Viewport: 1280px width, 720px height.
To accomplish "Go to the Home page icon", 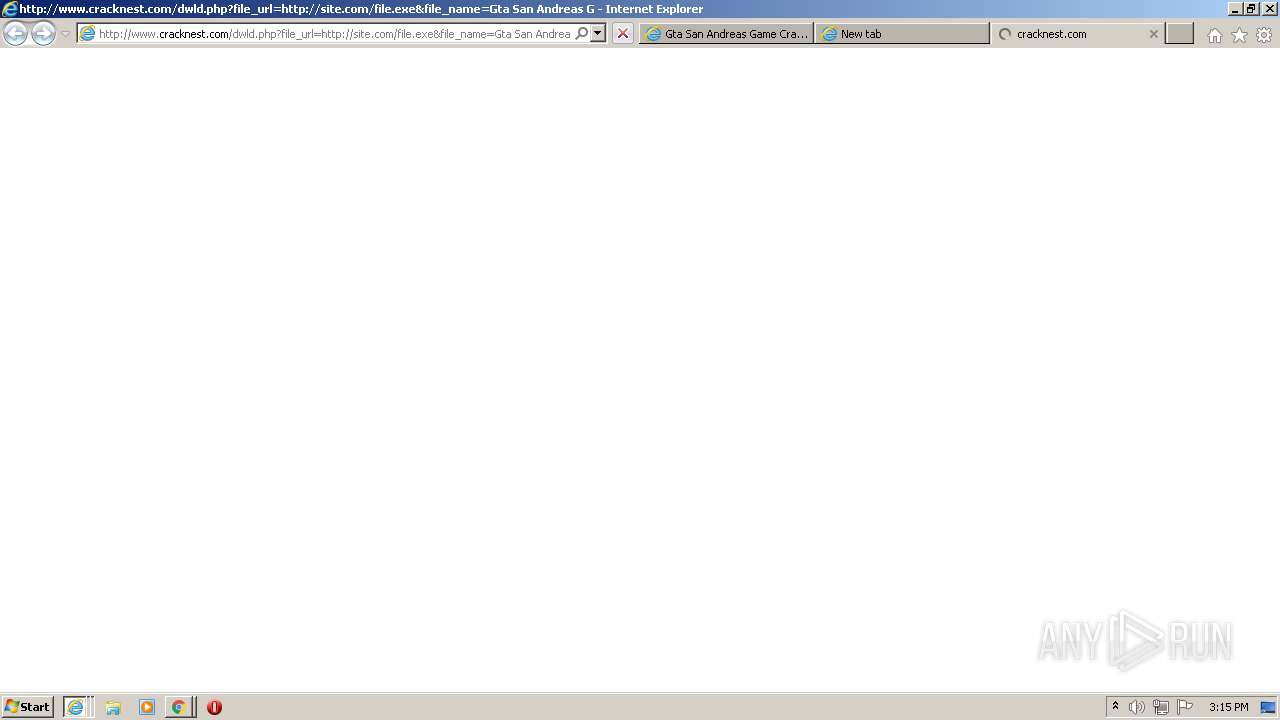I will (x=1214, y=35).
